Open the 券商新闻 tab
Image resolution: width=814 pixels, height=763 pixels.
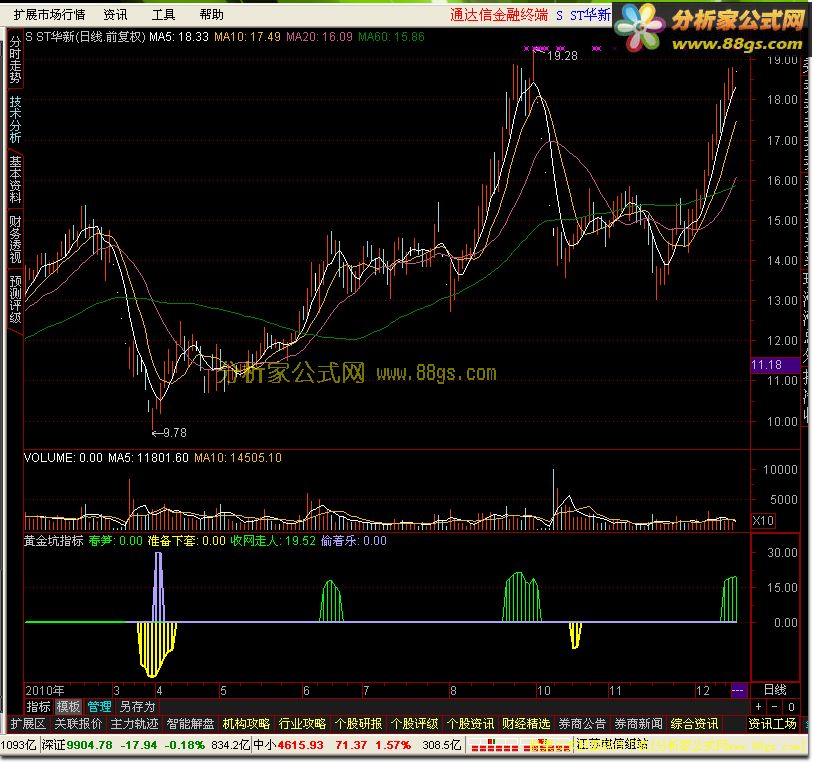click(639, 724)
